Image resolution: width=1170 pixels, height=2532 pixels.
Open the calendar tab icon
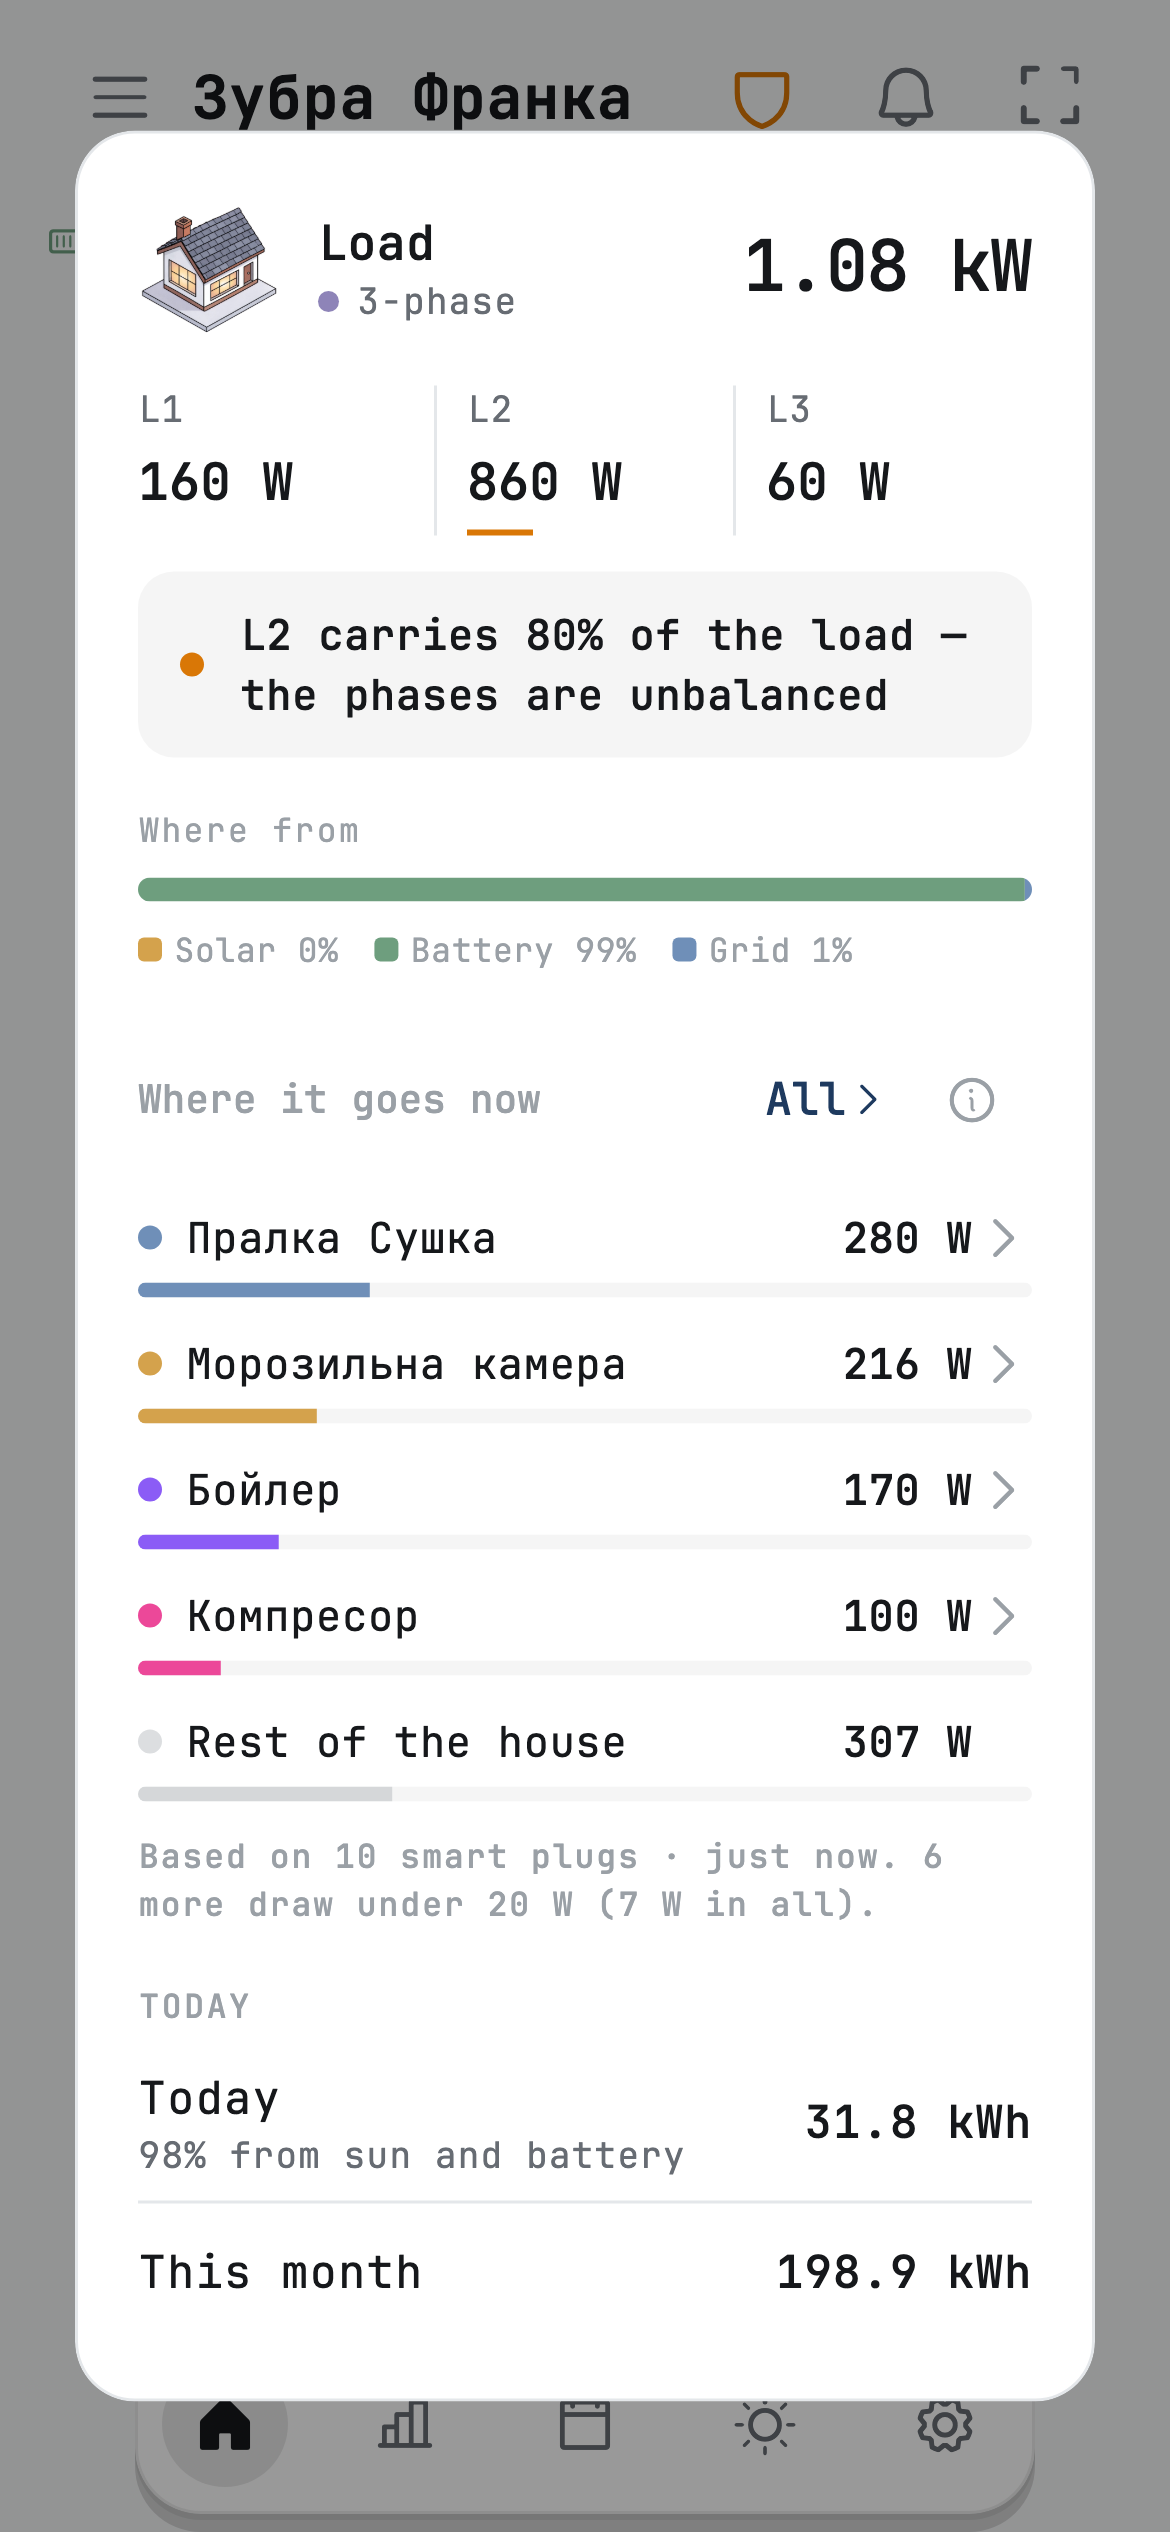(x=585, y=2425)
